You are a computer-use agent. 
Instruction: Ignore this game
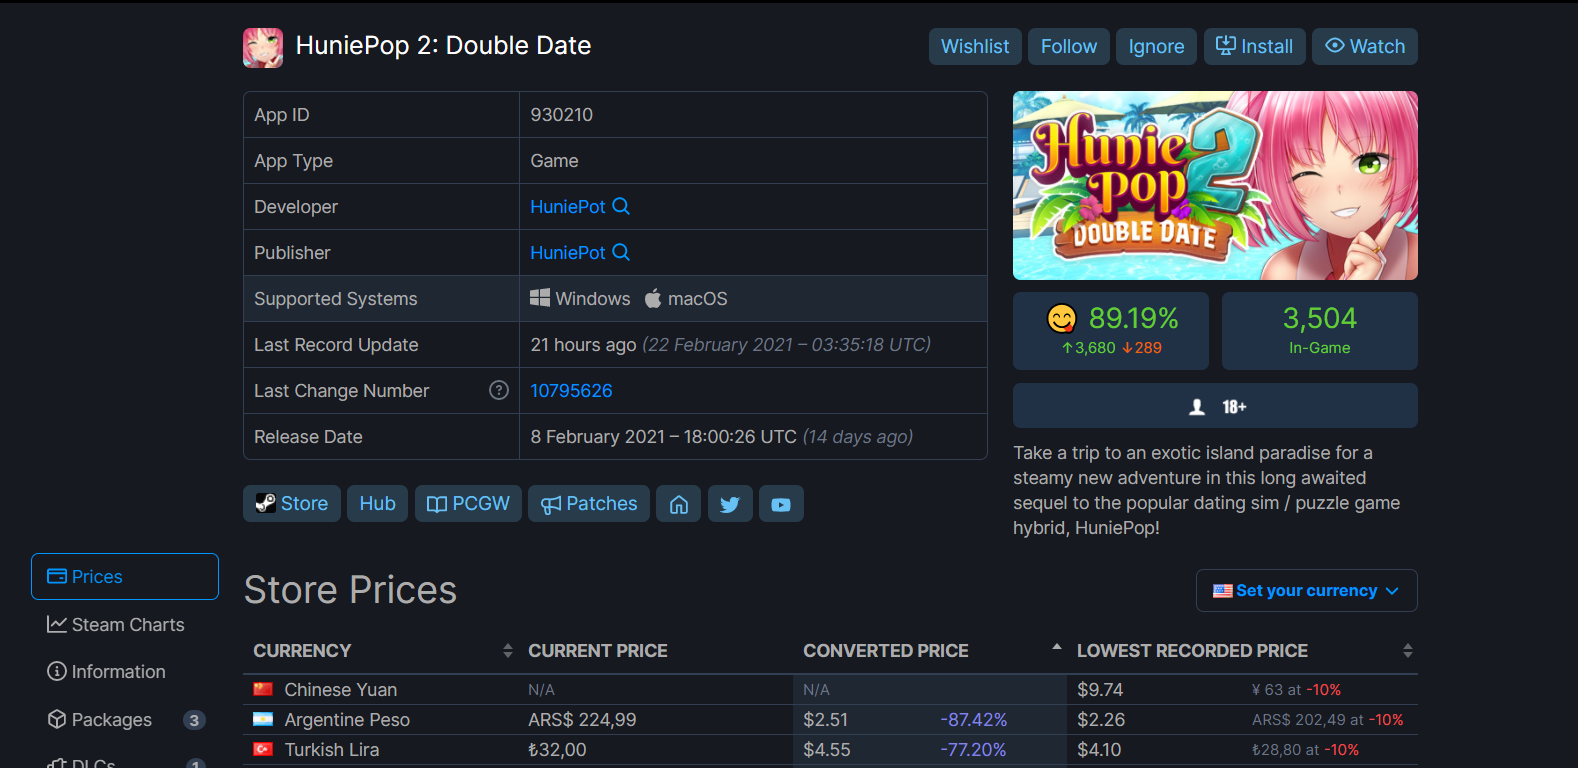1156,46
